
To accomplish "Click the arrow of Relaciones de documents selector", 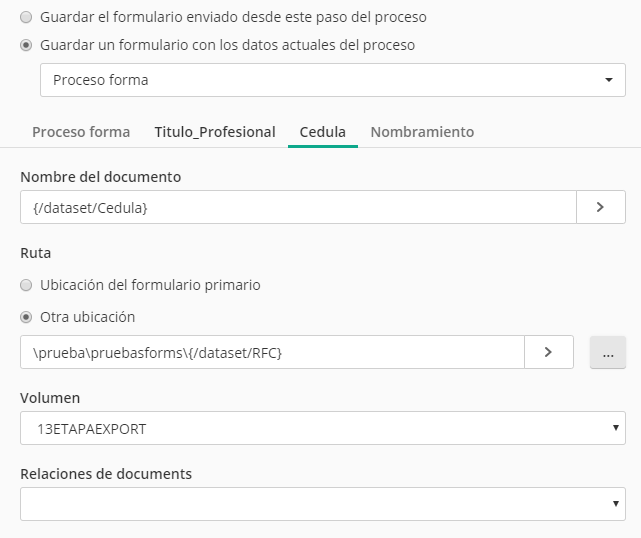I will (x=614, y=504).
